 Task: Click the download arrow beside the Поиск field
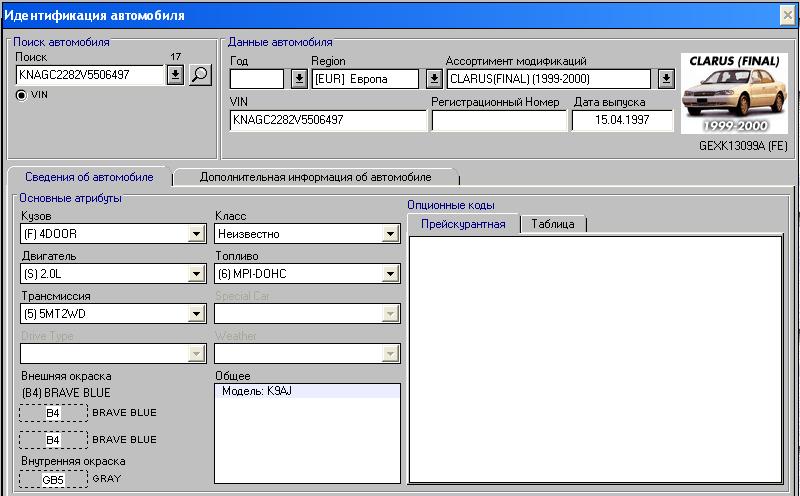coord(175,75)
